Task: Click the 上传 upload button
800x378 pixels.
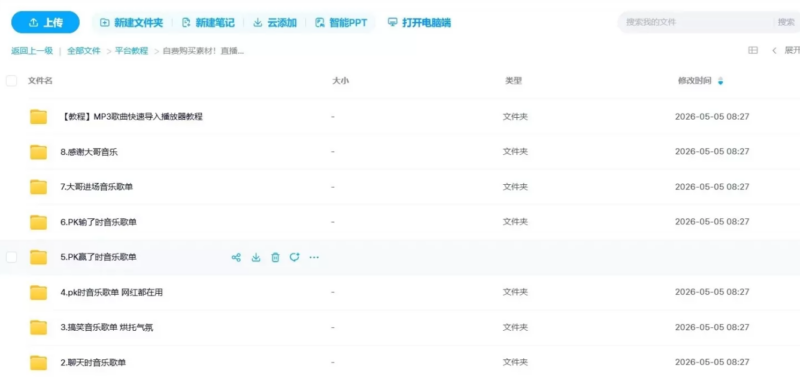Action: (45, 22)
